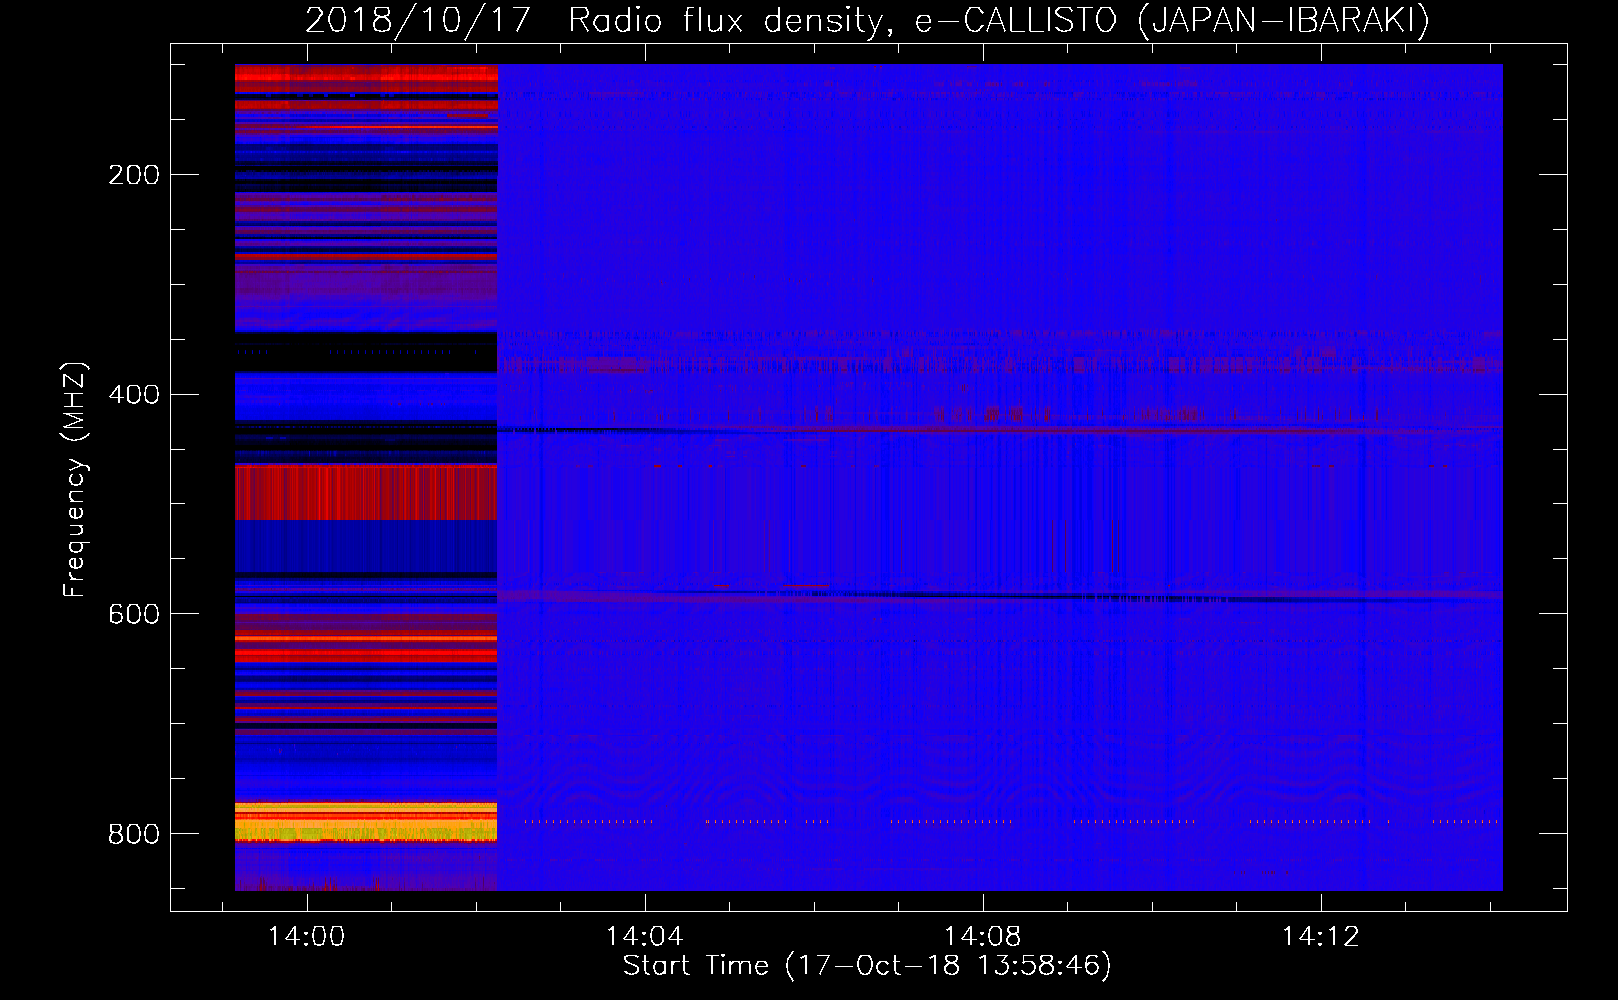1618x1000 pixels.
Task: Click the 'Frequency (MHZ)' axis label
Action: pos(74,479)
